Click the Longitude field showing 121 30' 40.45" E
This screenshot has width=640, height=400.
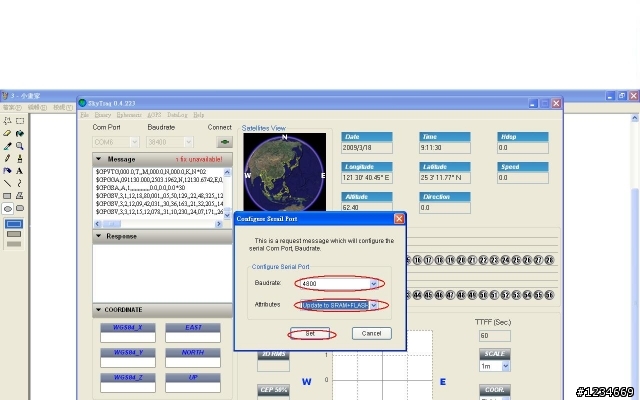367,178
